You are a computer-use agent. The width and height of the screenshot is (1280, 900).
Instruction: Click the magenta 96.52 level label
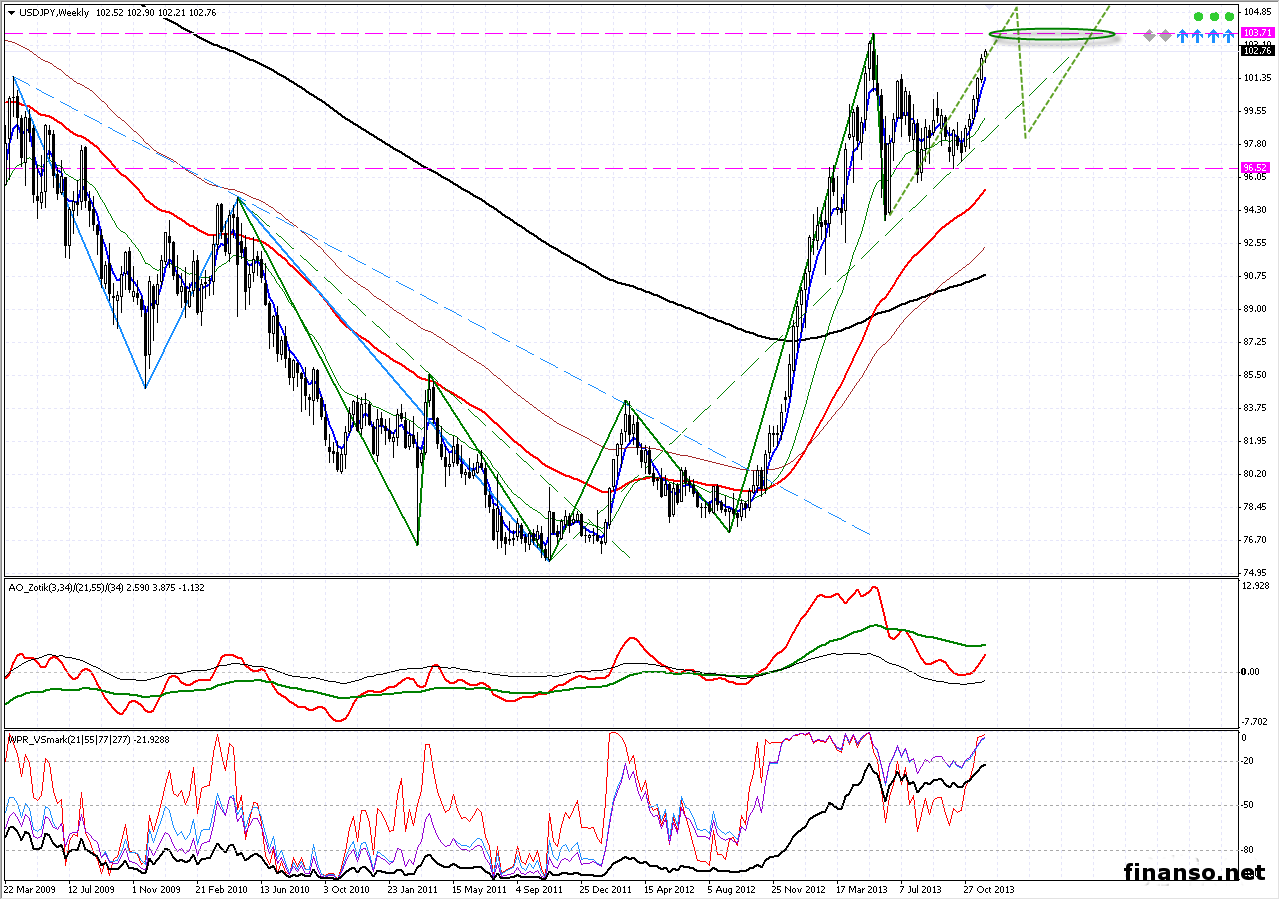pos(1254,168)
